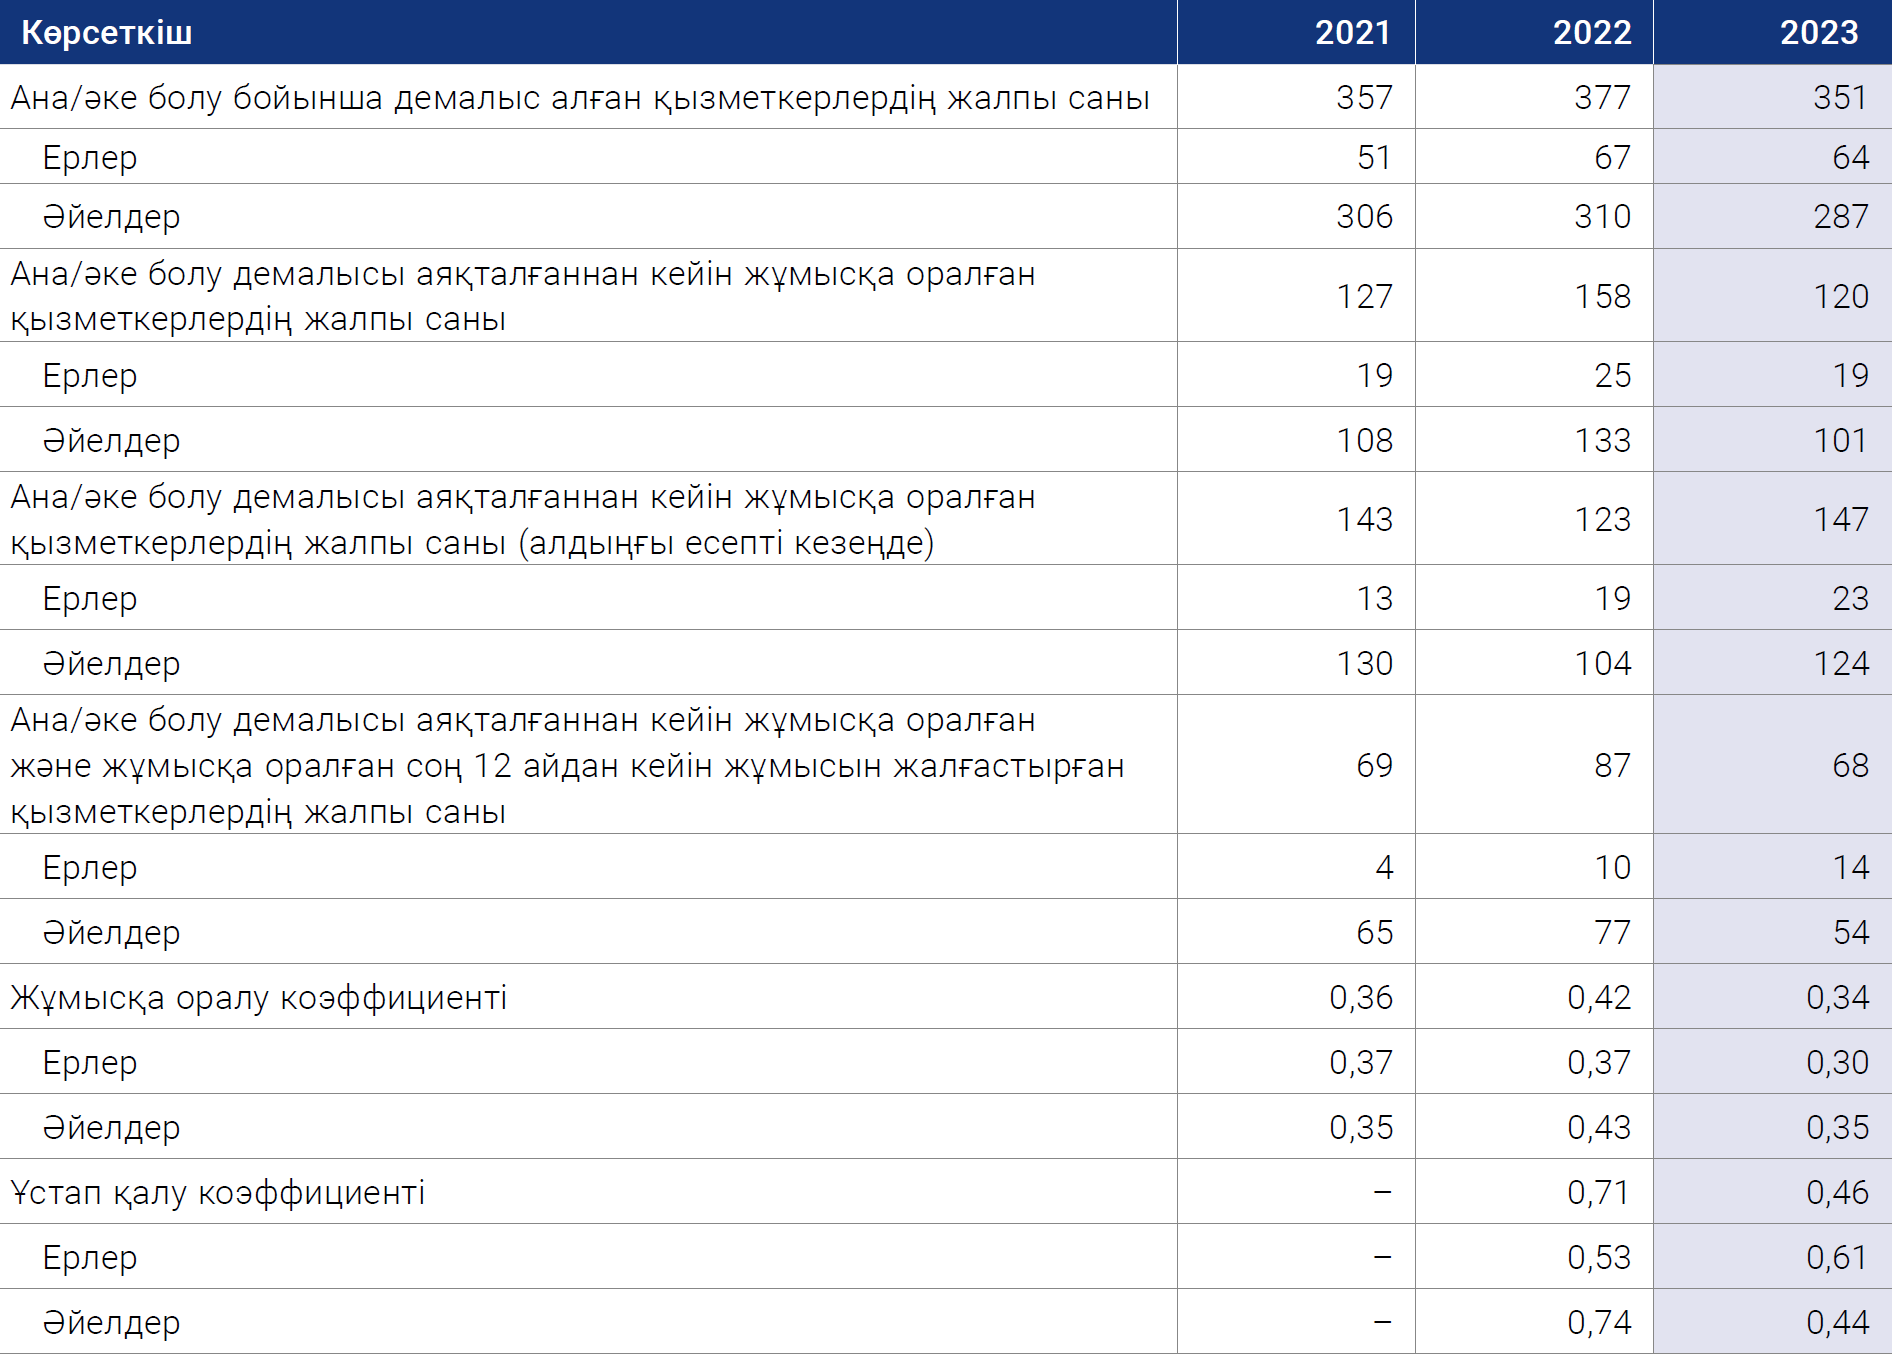Click the value 87

click(1612, 766)
